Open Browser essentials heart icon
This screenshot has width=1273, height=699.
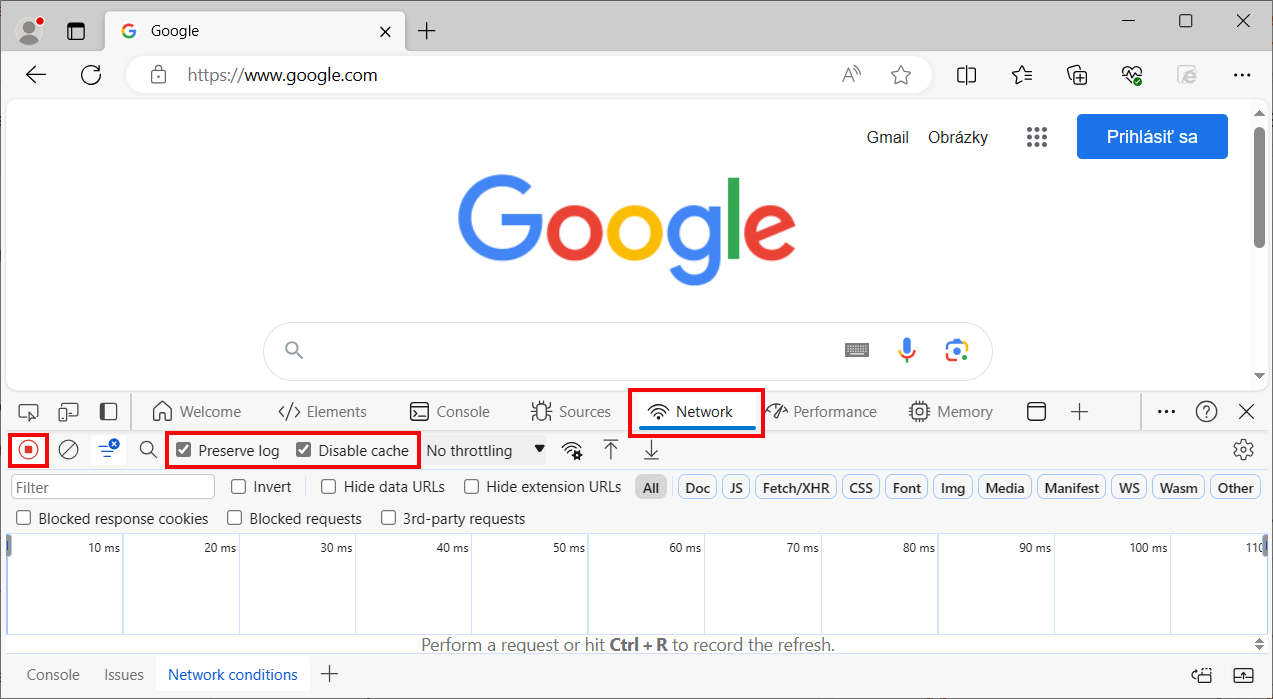coord(1132,75)
